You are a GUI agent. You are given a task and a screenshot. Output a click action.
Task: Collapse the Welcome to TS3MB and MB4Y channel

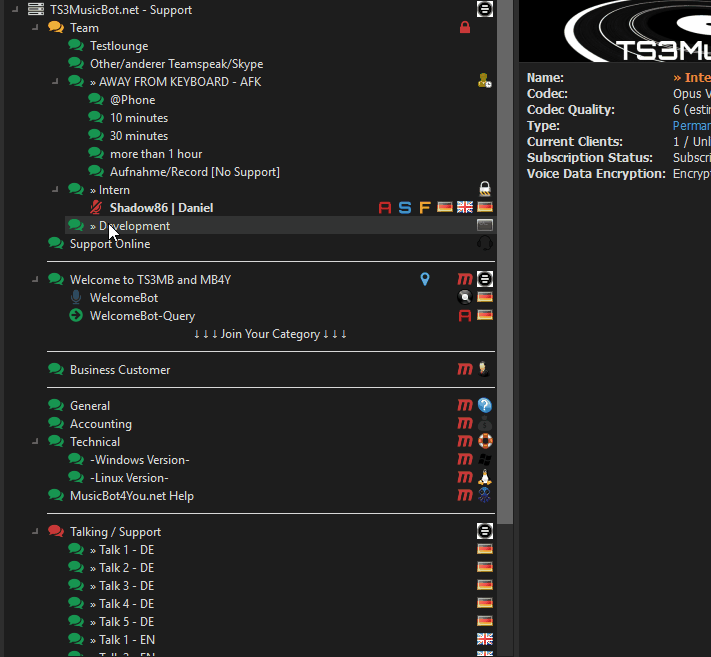click(x=35, y=279)
